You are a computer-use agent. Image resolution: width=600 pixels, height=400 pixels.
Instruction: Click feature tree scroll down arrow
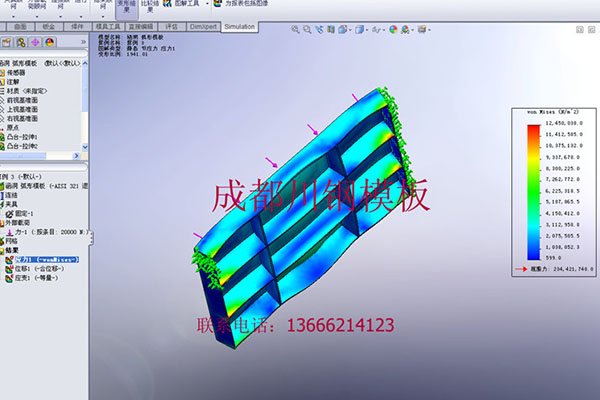coord(85,147)
